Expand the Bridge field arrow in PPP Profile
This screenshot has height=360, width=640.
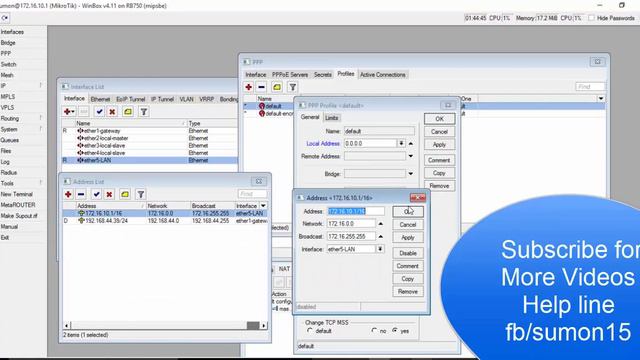(x=411, y=174)
